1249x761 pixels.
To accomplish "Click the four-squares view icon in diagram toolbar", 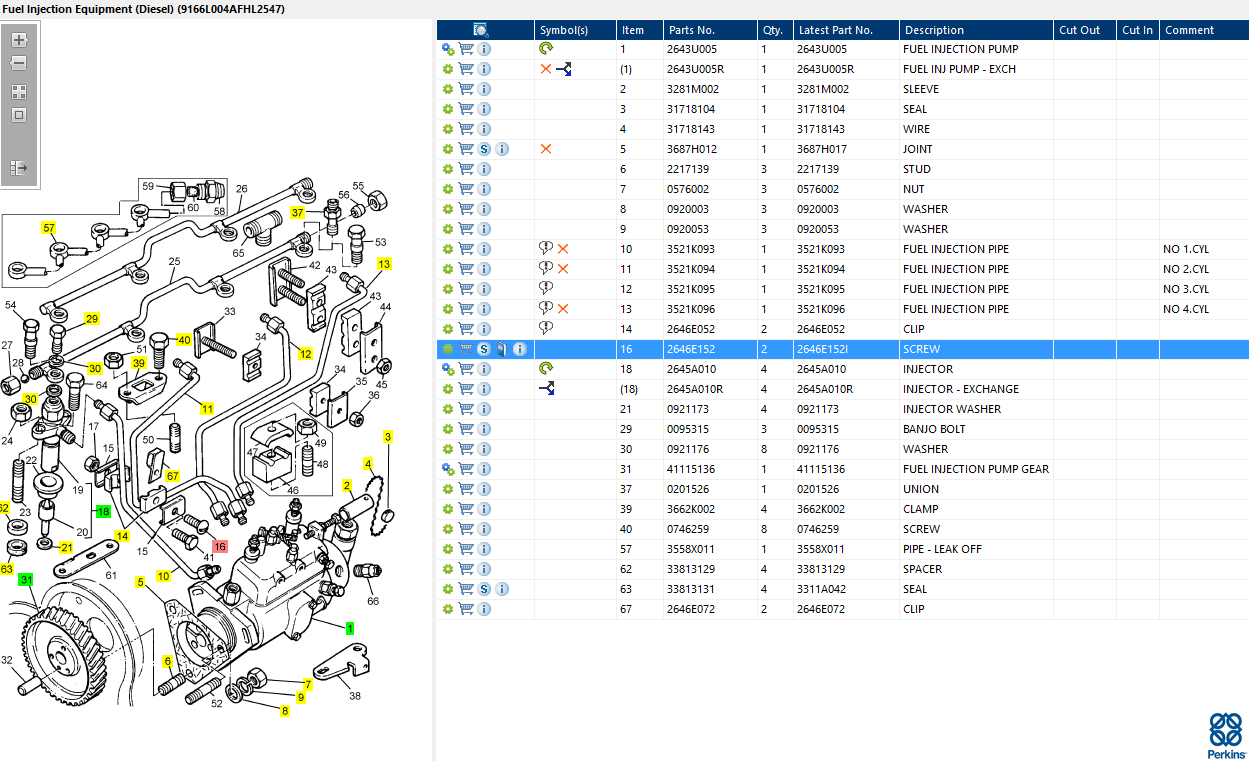I will 19,91.
